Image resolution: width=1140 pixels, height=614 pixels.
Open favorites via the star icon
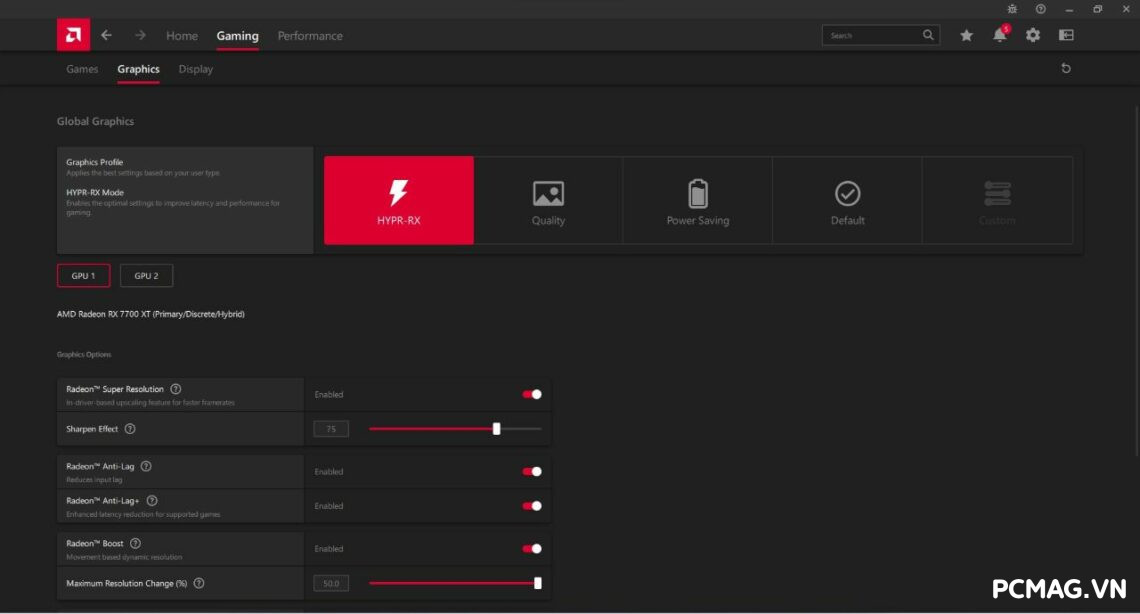[966, 35]
